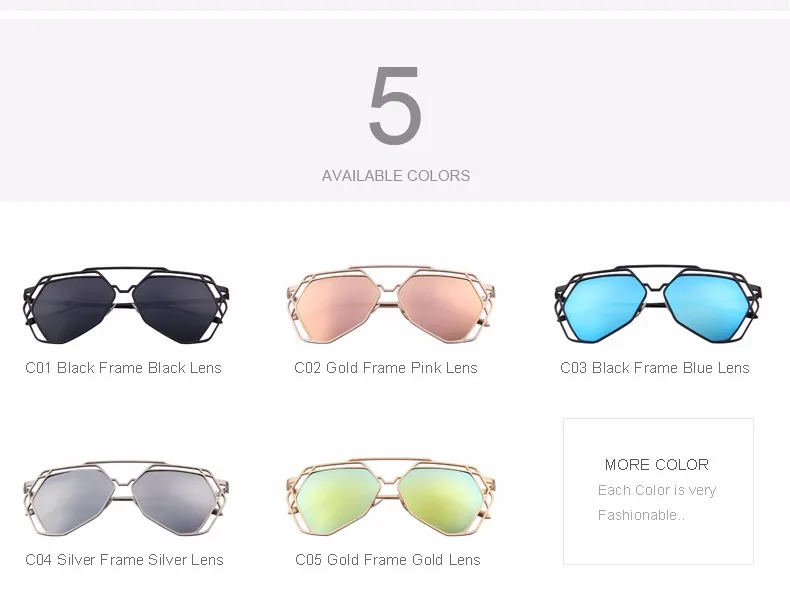The height and width of the screenshot is (596, 790).
Task: Click the silver right lens of C04 sunglasses
Action: coord(174,499)
